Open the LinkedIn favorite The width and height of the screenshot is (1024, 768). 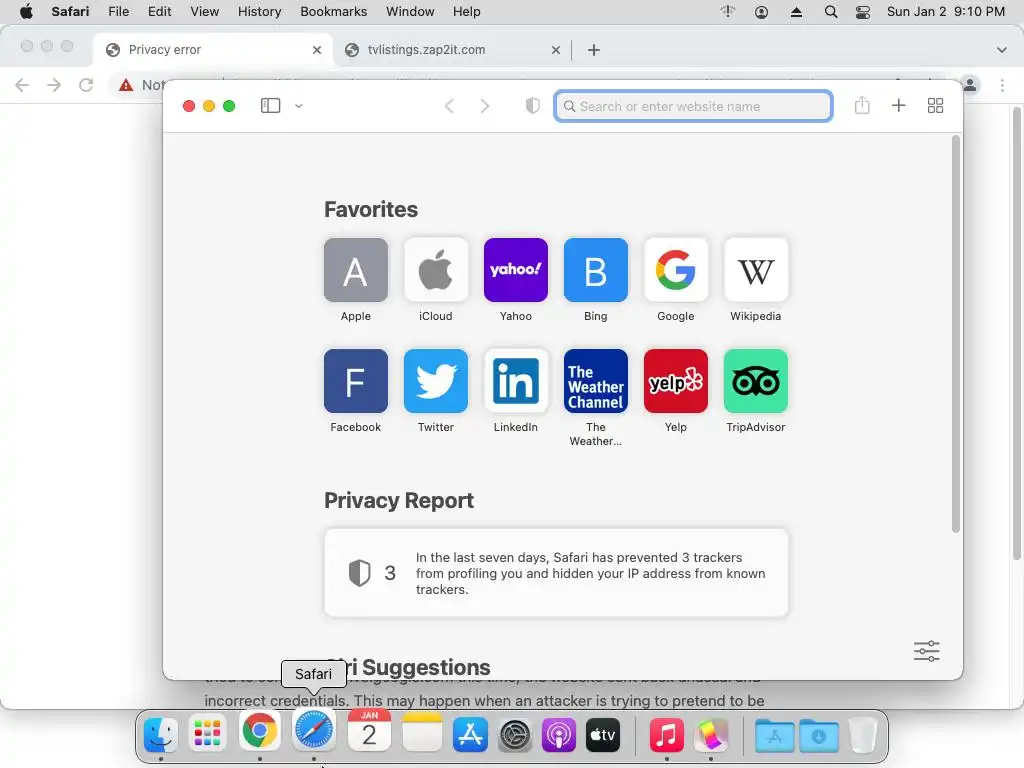pyautogui.click(x=515, y=381)
